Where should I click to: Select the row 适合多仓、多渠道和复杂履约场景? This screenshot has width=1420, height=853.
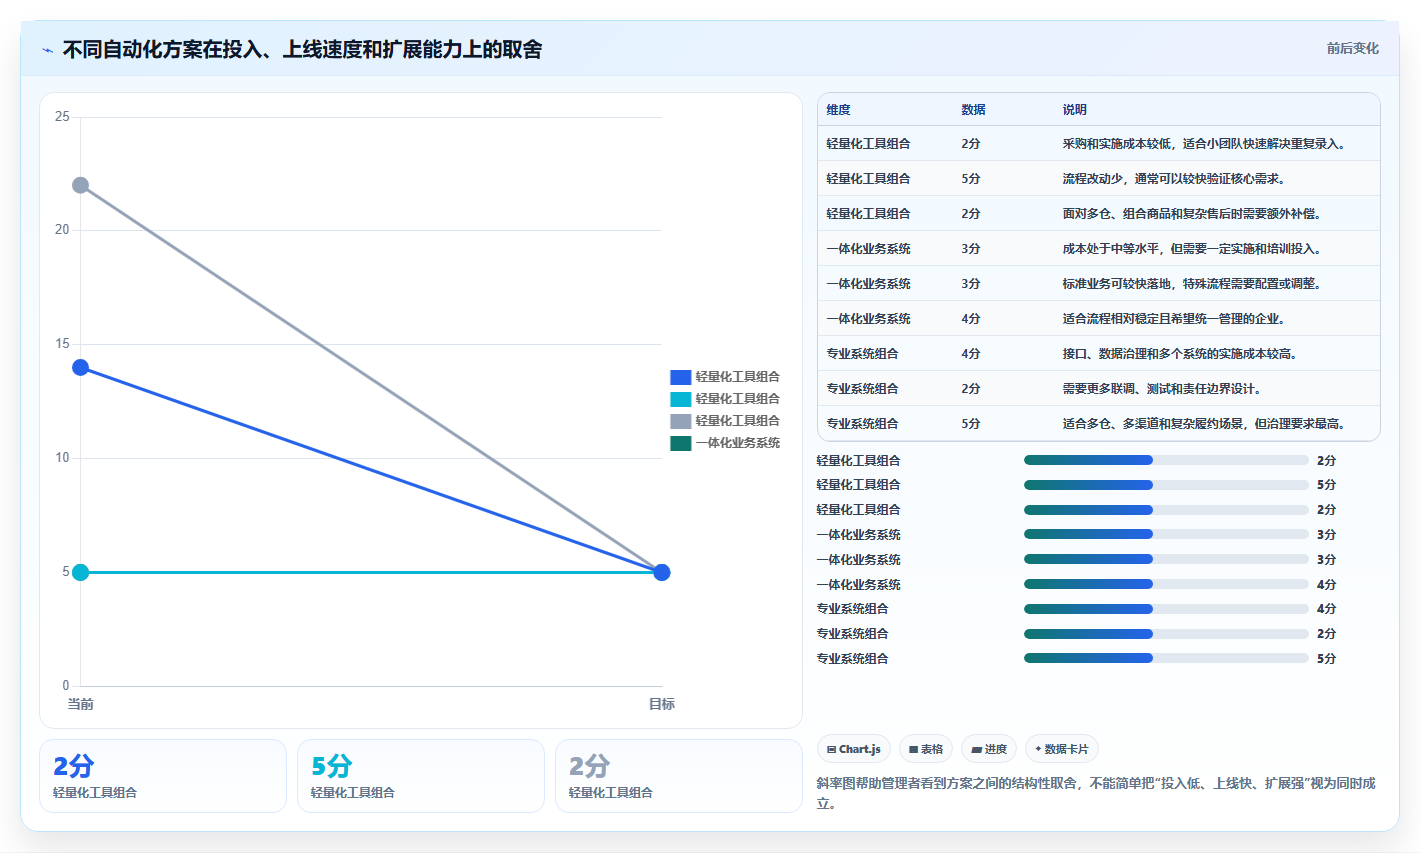tap(1098, 424)
